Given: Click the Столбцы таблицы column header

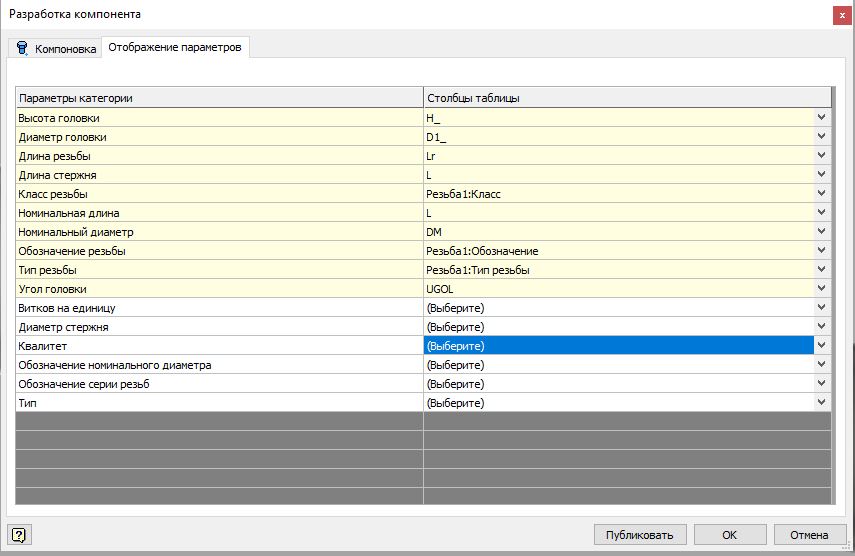Looking at the screenshot, I should (x=626, y=98).
